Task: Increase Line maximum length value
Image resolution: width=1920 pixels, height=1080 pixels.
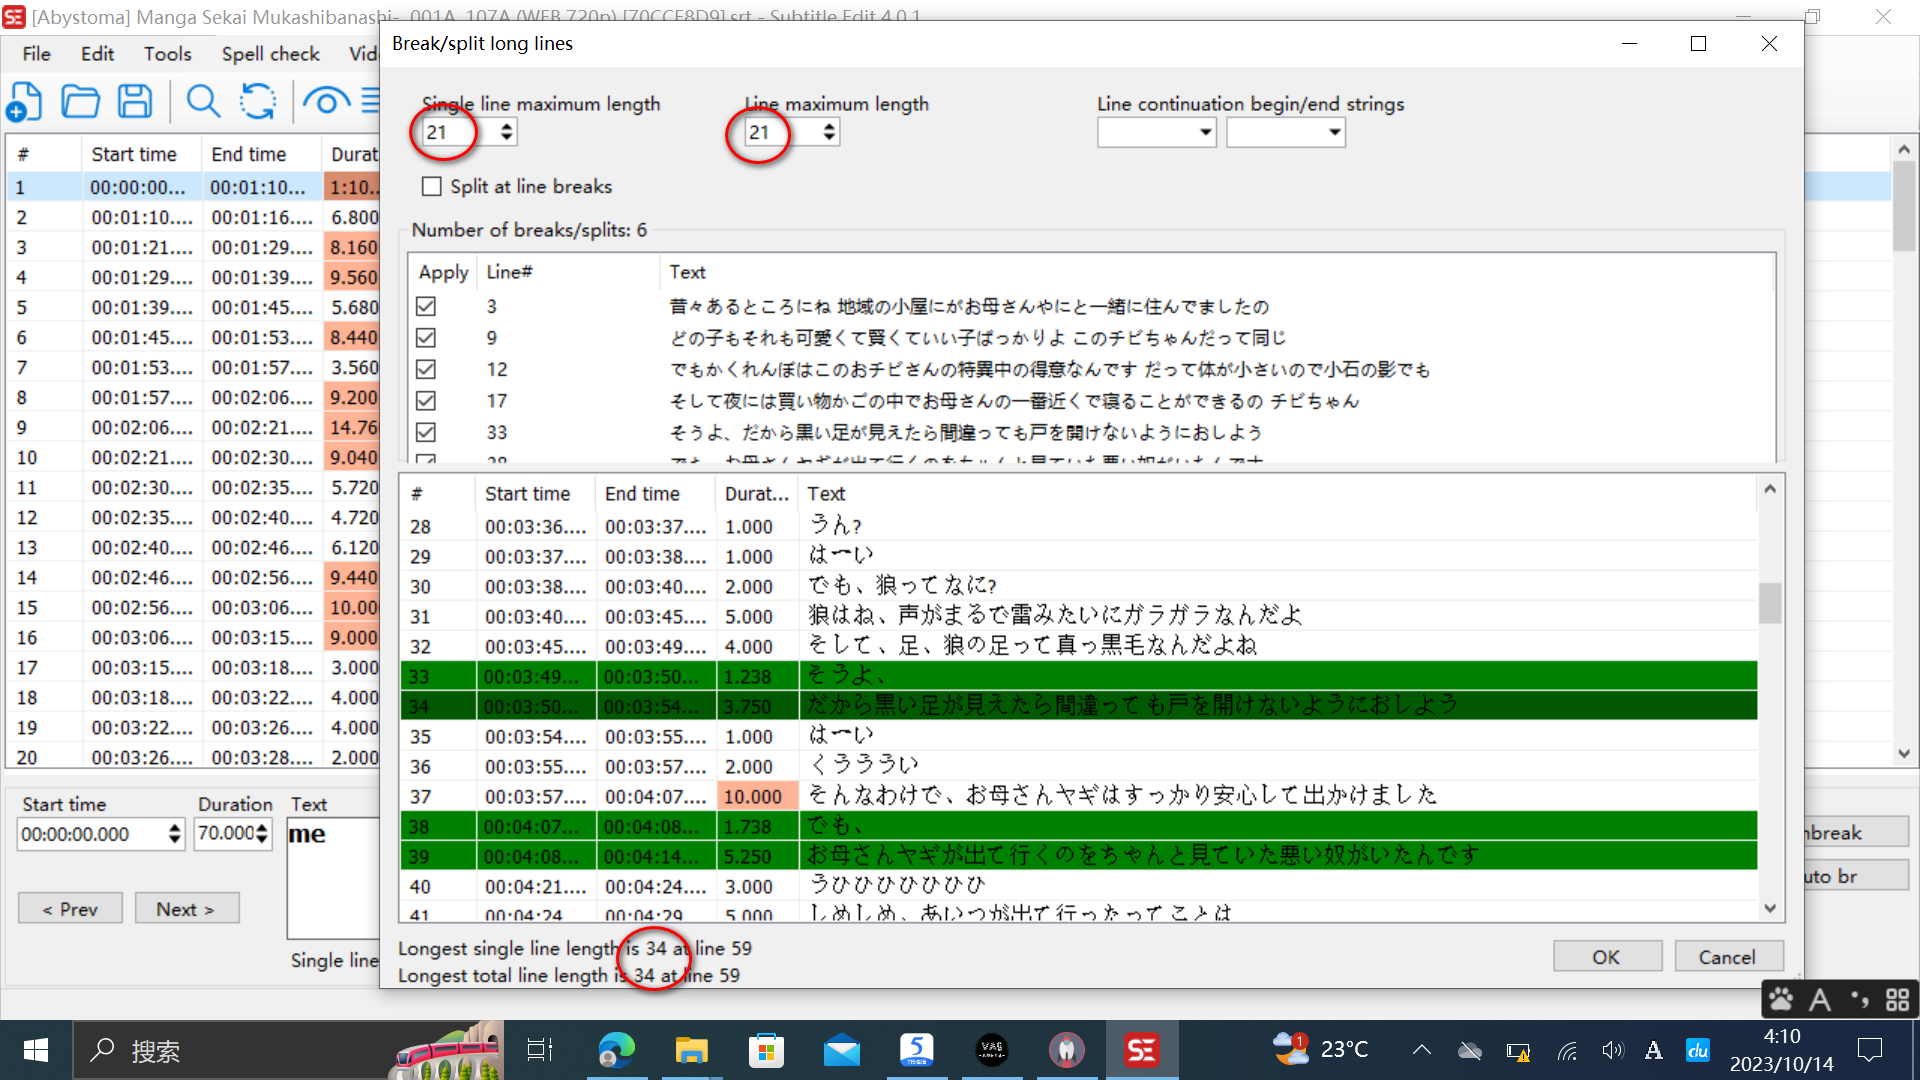Action: click(828, 125)
